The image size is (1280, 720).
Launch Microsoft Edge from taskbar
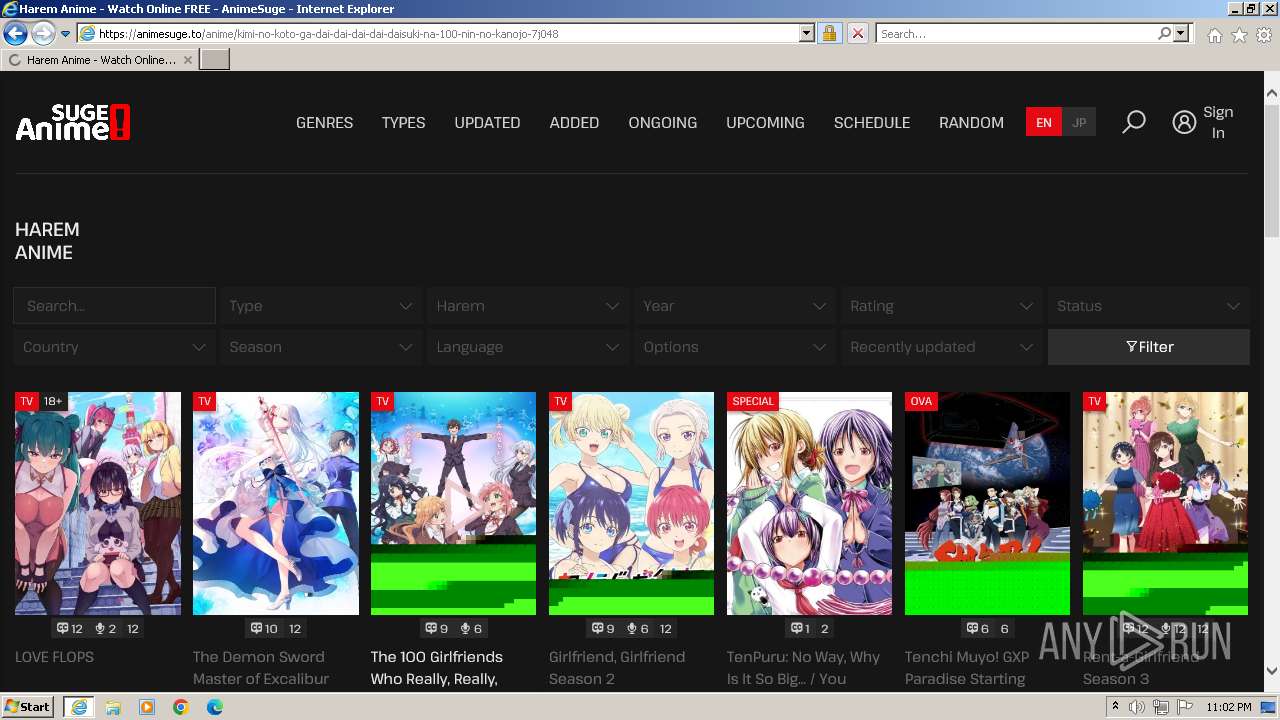[x=215, y=707]
